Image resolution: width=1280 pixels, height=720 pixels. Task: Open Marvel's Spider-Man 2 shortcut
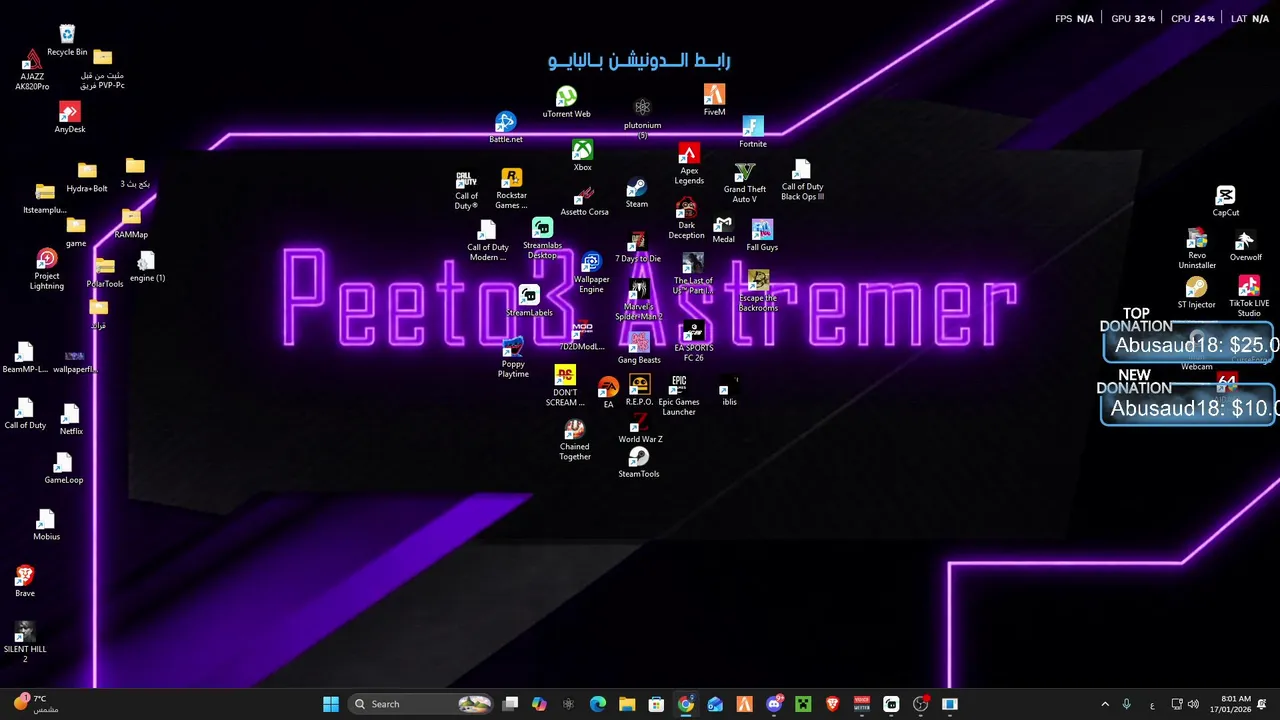coord(638,301)
